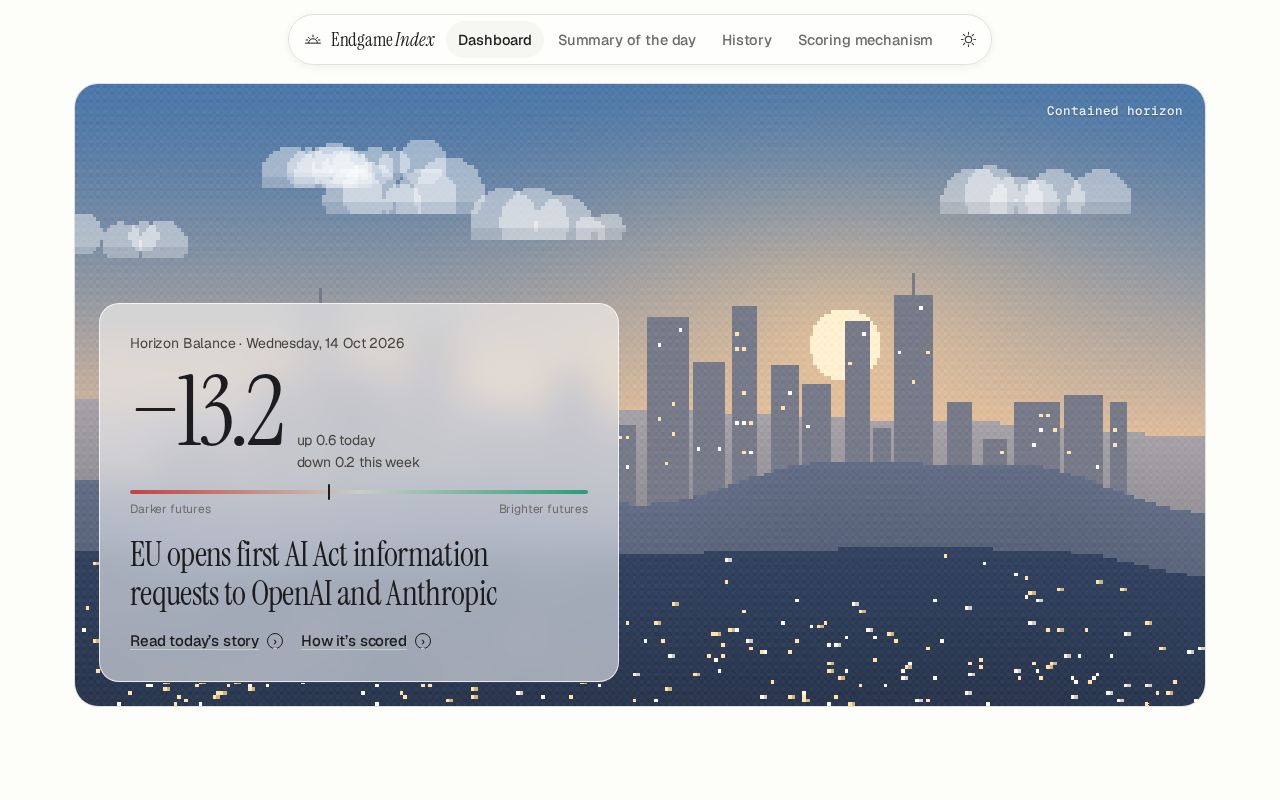Click the arrow icon beside How it's scored
1280x800 pixels.
[423, 641]
